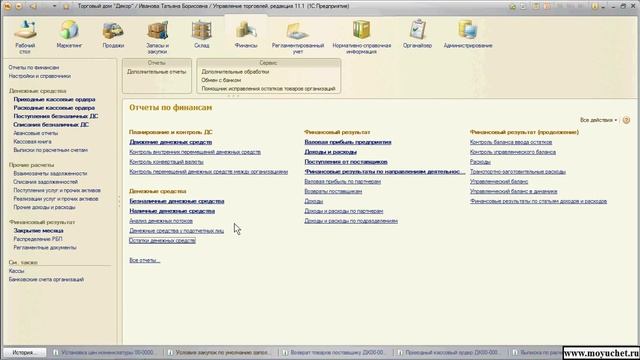Click the favorites star in title bar
640x360 pixels.
point(66,6)
